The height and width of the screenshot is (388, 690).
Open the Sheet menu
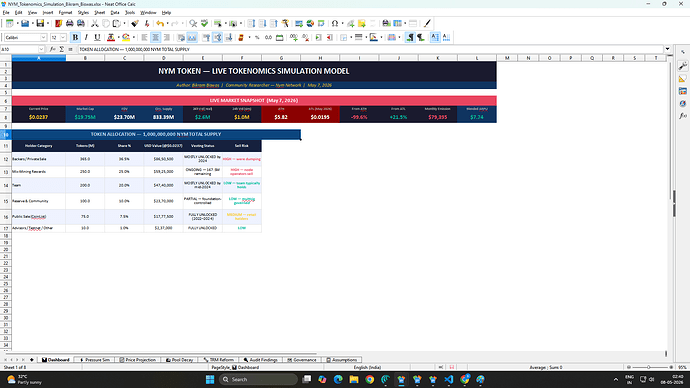[x=99, y=13]
